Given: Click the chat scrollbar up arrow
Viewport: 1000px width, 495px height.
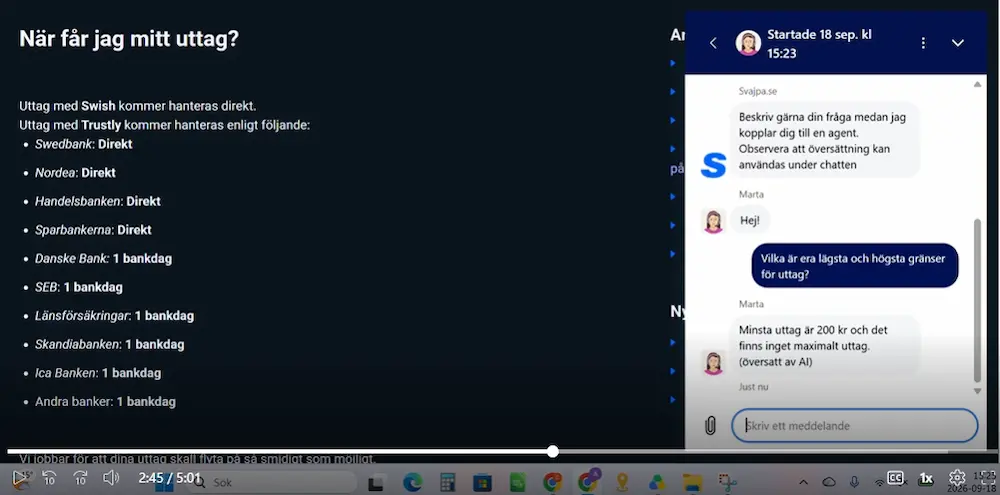Looking at the screenshot, I should pyautogui.click(x=977, y=84).
